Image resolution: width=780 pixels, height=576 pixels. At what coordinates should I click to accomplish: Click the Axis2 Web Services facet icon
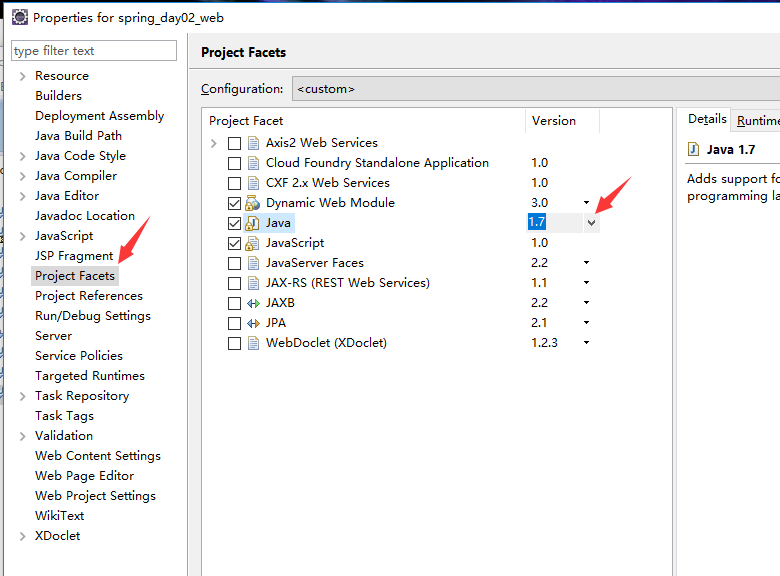coord(253,143)
